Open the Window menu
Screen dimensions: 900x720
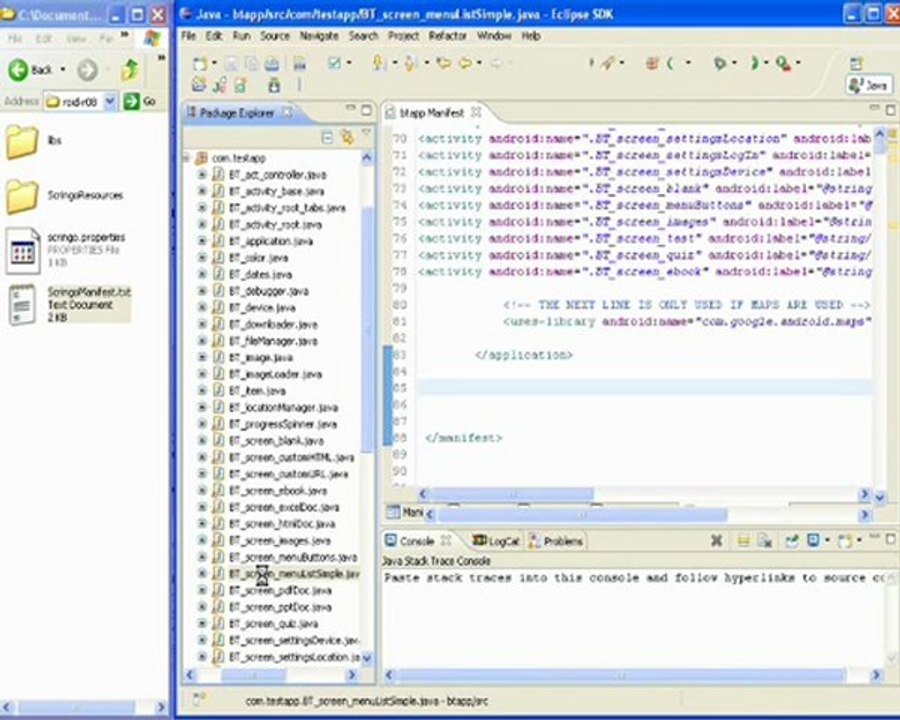coord(494,36)
